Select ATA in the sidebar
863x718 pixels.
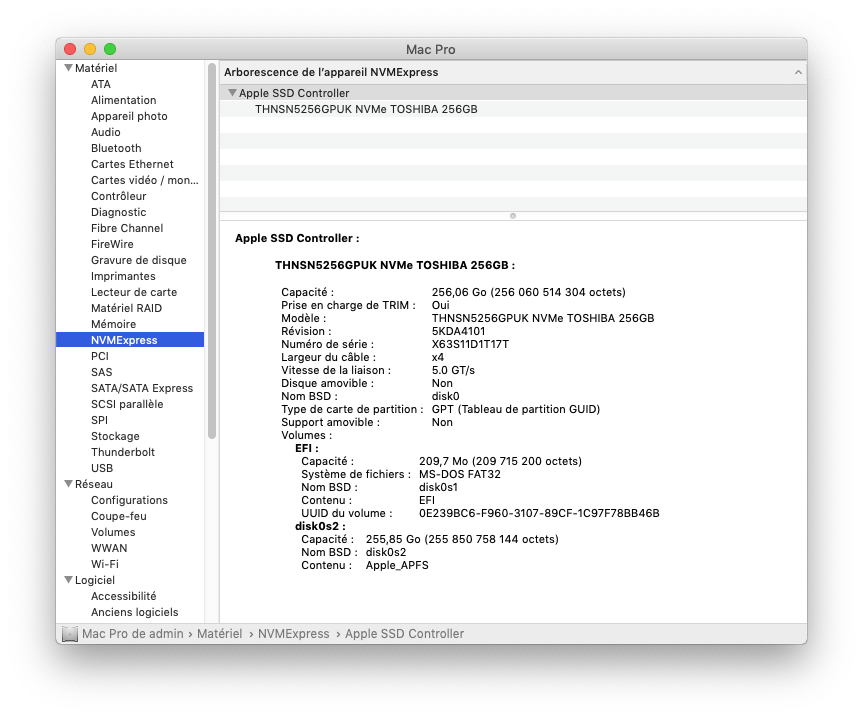pyautogui.click(x=101, y=84)
